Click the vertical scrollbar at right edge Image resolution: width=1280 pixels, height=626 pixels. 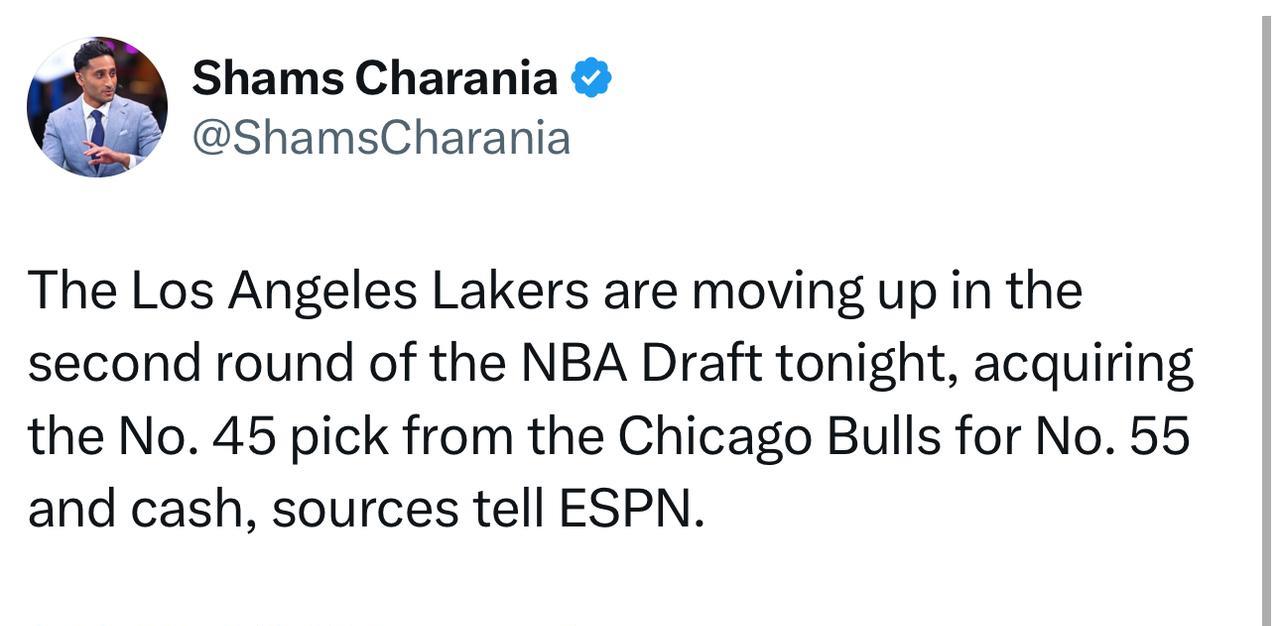coord(1267,313)
